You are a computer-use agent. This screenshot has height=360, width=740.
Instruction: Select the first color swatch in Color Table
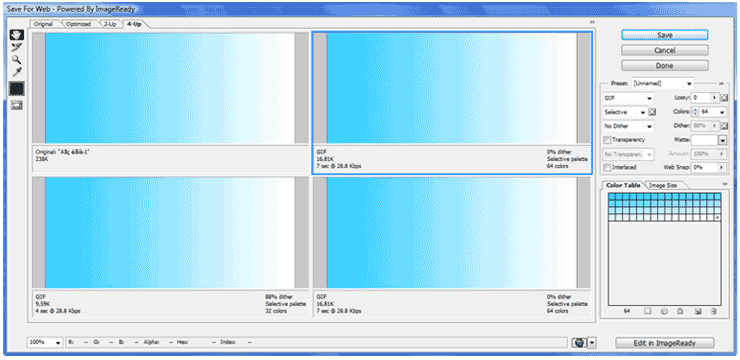[612, 196]
